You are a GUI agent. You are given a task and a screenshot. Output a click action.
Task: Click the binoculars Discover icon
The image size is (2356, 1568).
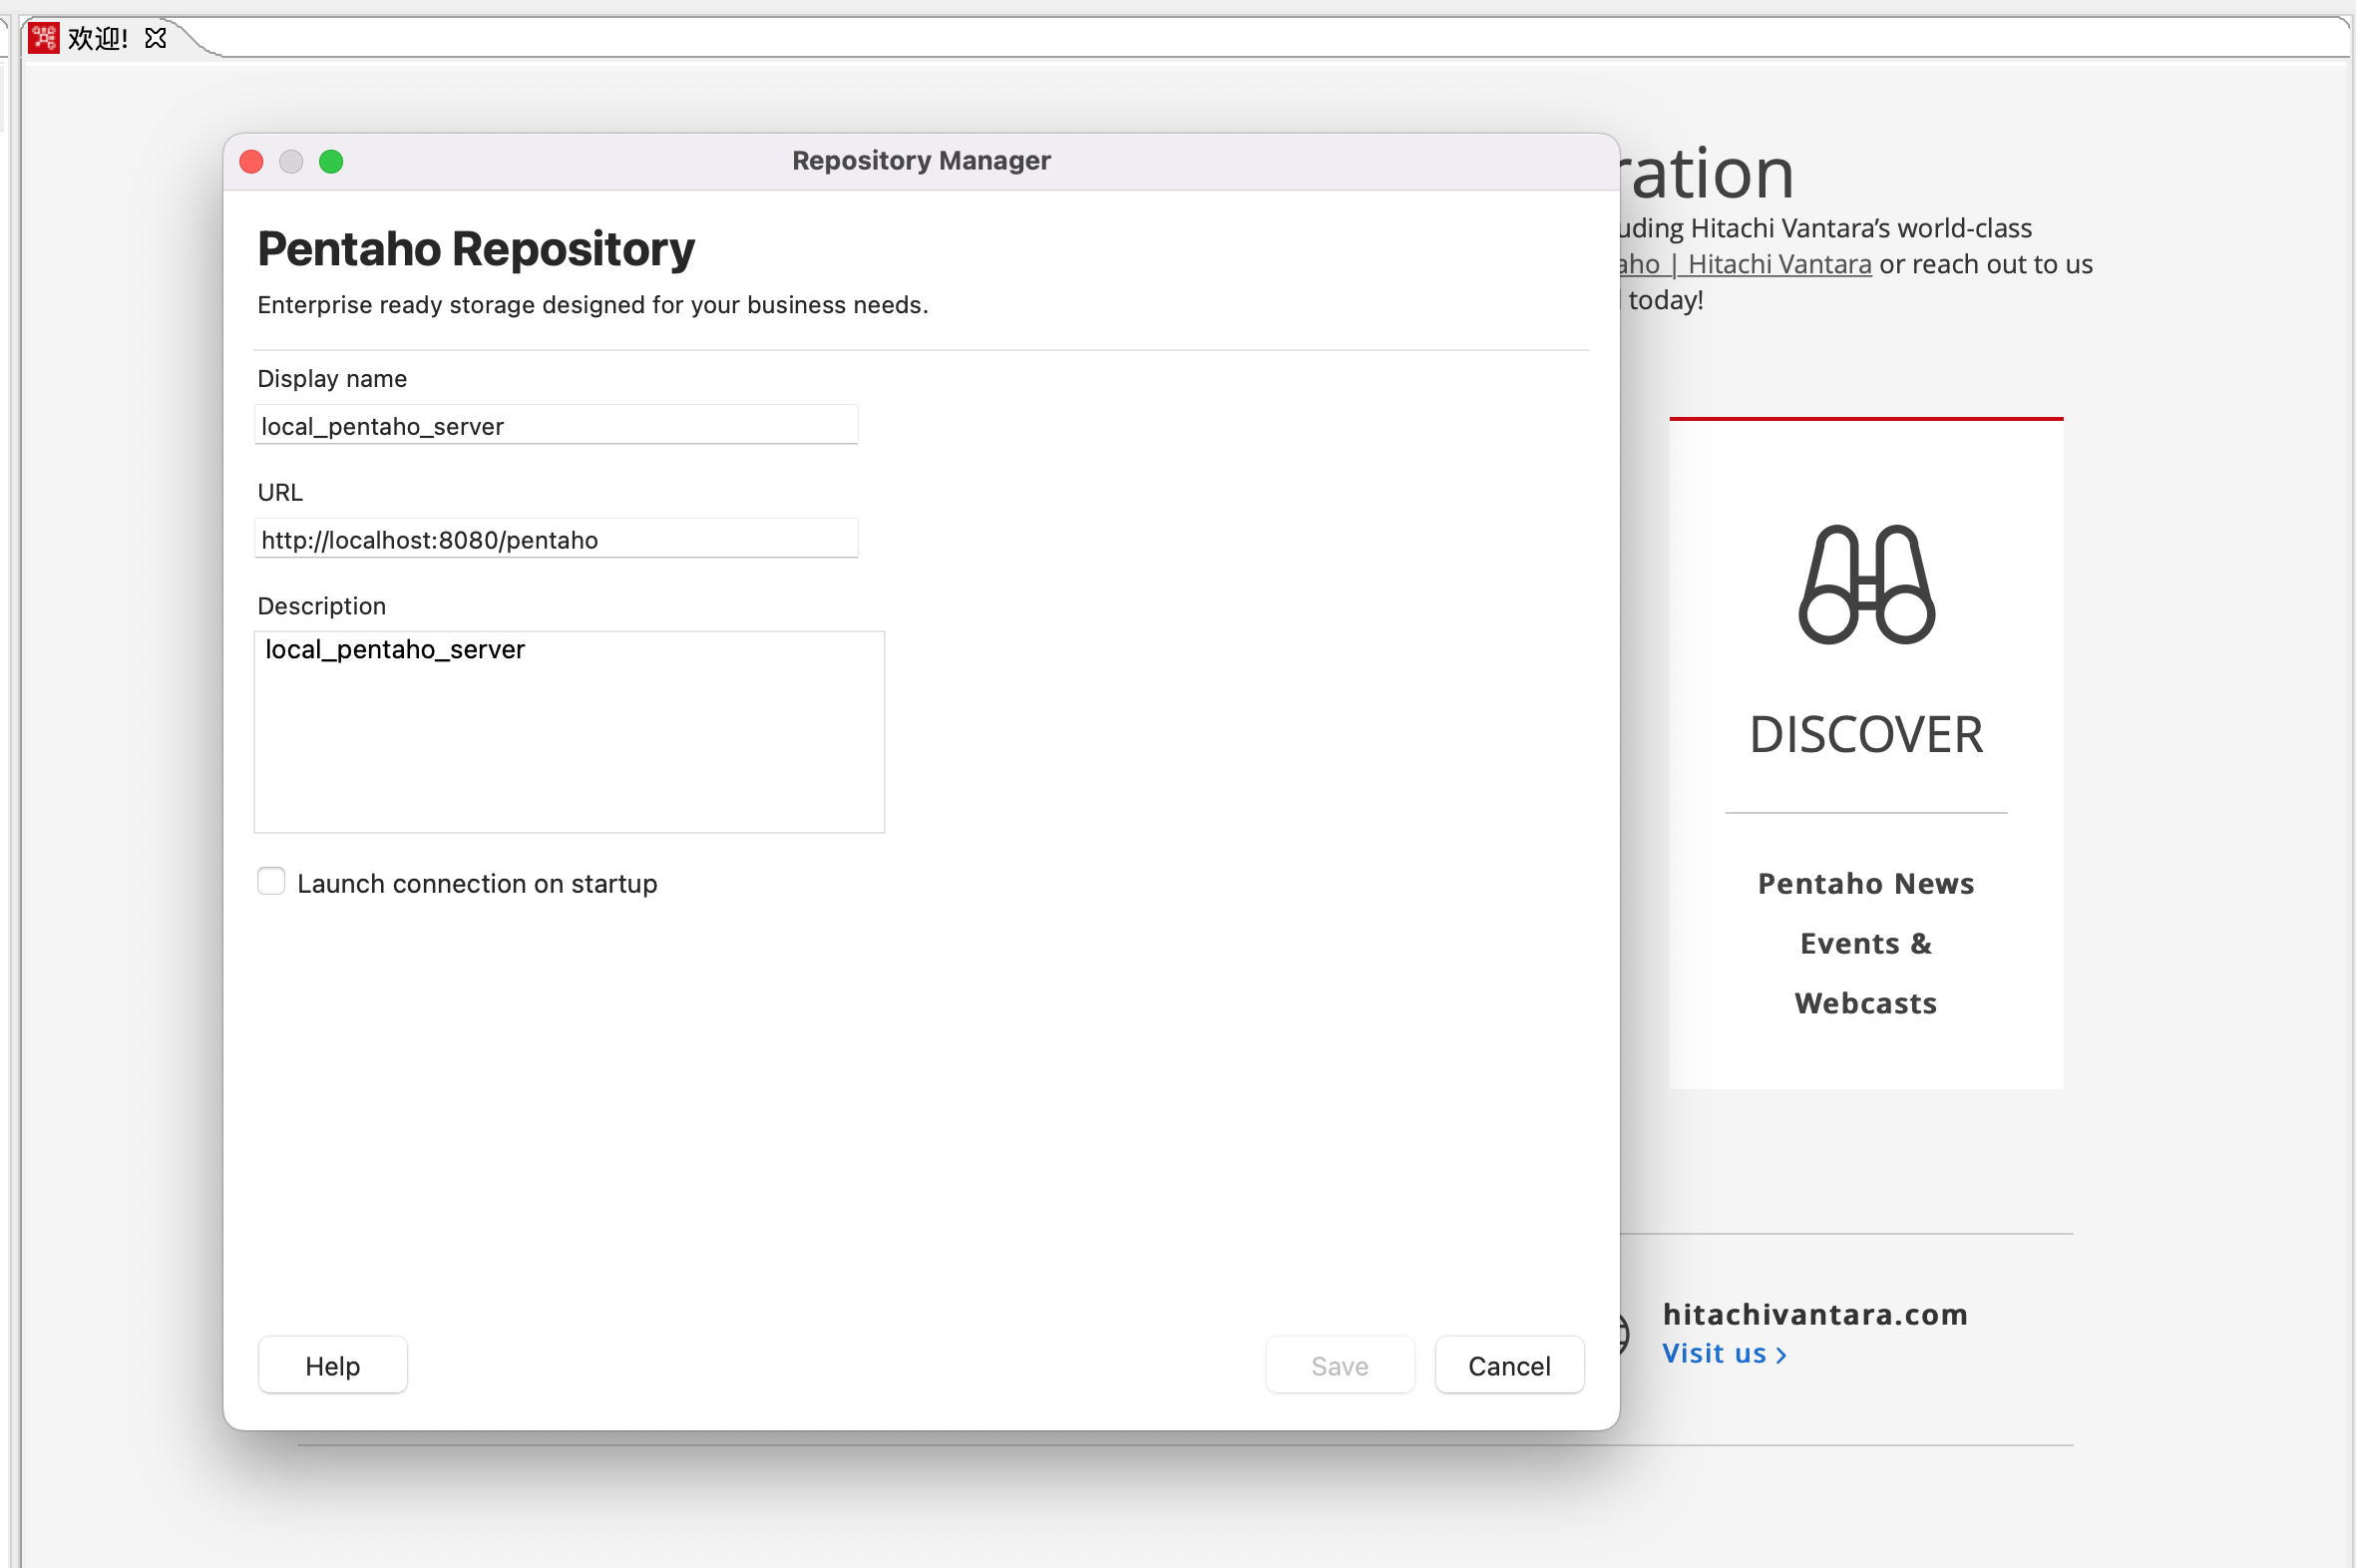1866,584
